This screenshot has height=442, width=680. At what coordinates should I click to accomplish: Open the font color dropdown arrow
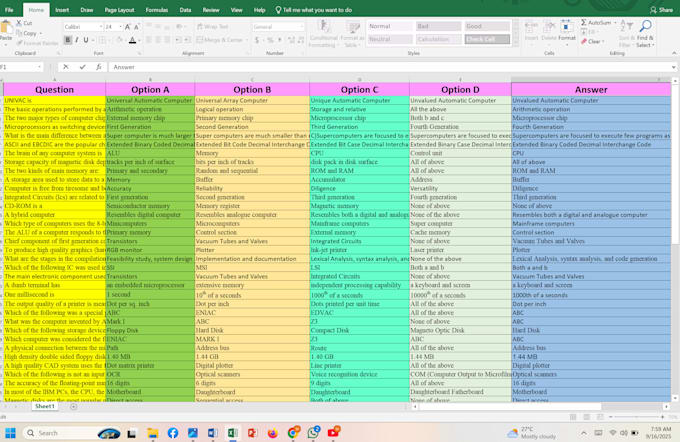point(139,40)
